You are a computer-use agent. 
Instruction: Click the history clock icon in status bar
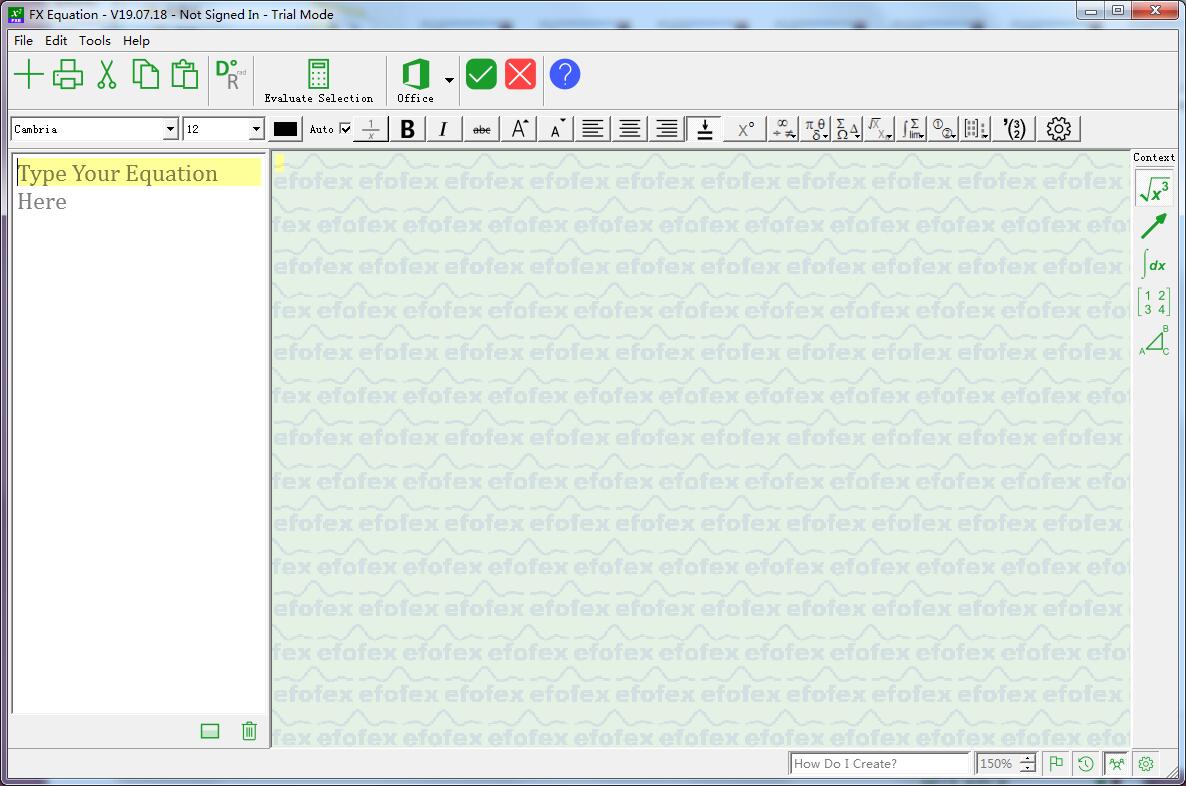(1086, 764)
